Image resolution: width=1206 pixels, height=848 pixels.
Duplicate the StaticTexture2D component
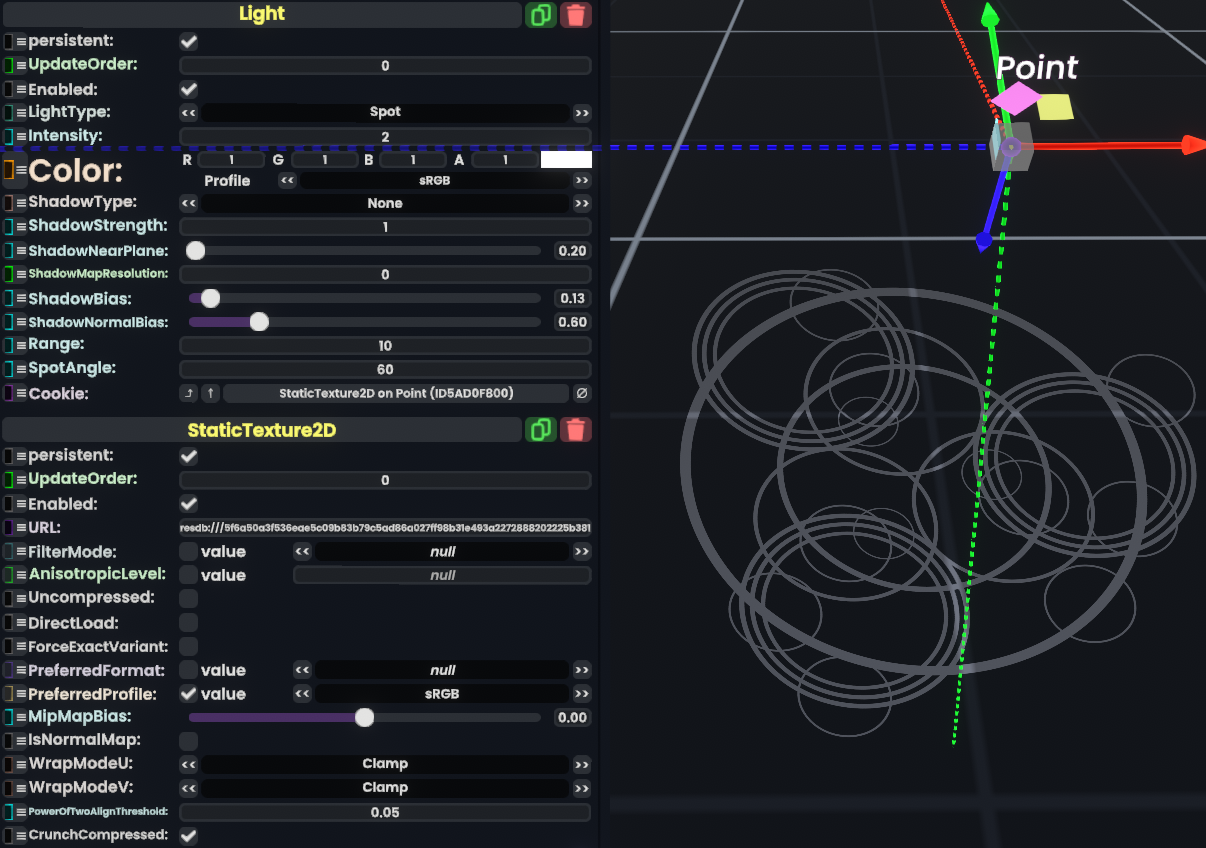click(541, 430)
